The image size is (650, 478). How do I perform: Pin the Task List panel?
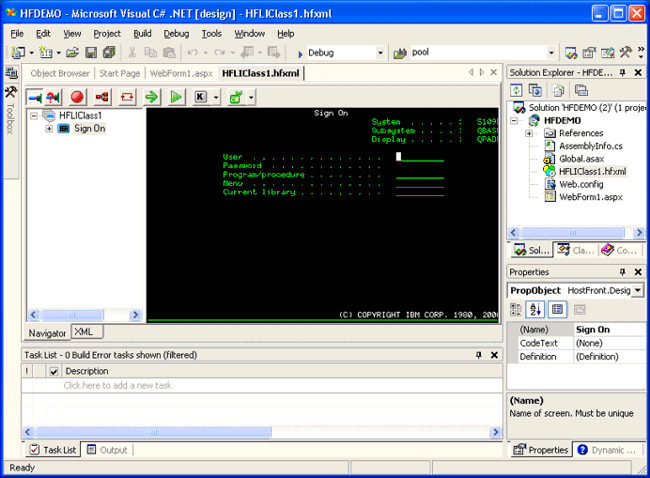tap(479, 355)
